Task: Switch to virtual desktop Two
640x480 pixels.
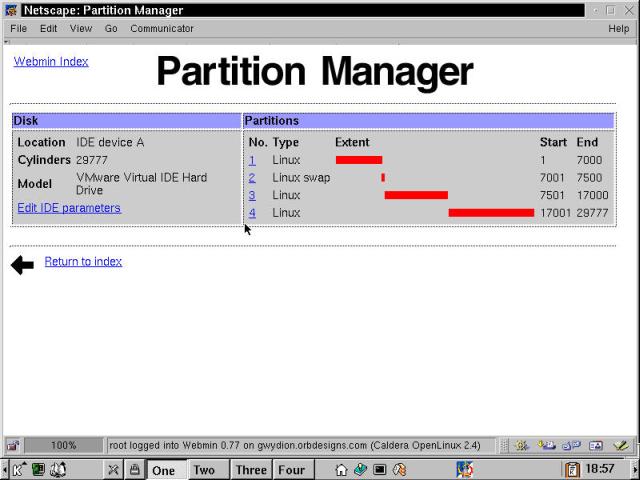Action: pos(204,469)
